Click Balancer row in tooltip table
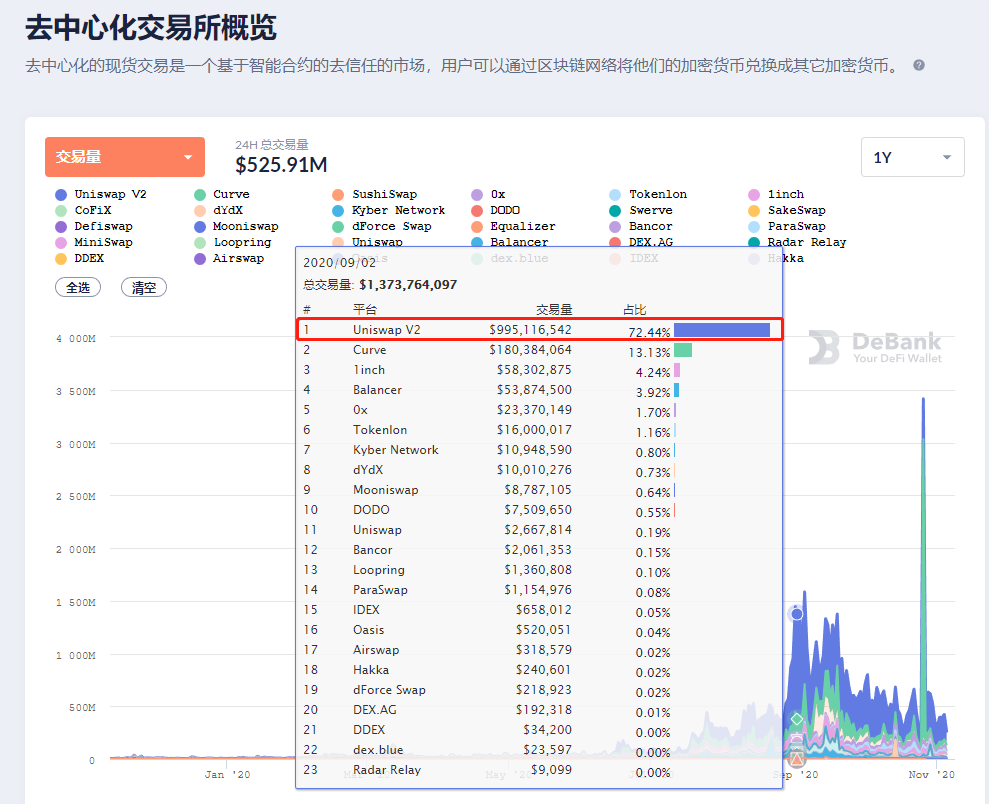This screenshot has height=804, width=989. coord(540,390)
